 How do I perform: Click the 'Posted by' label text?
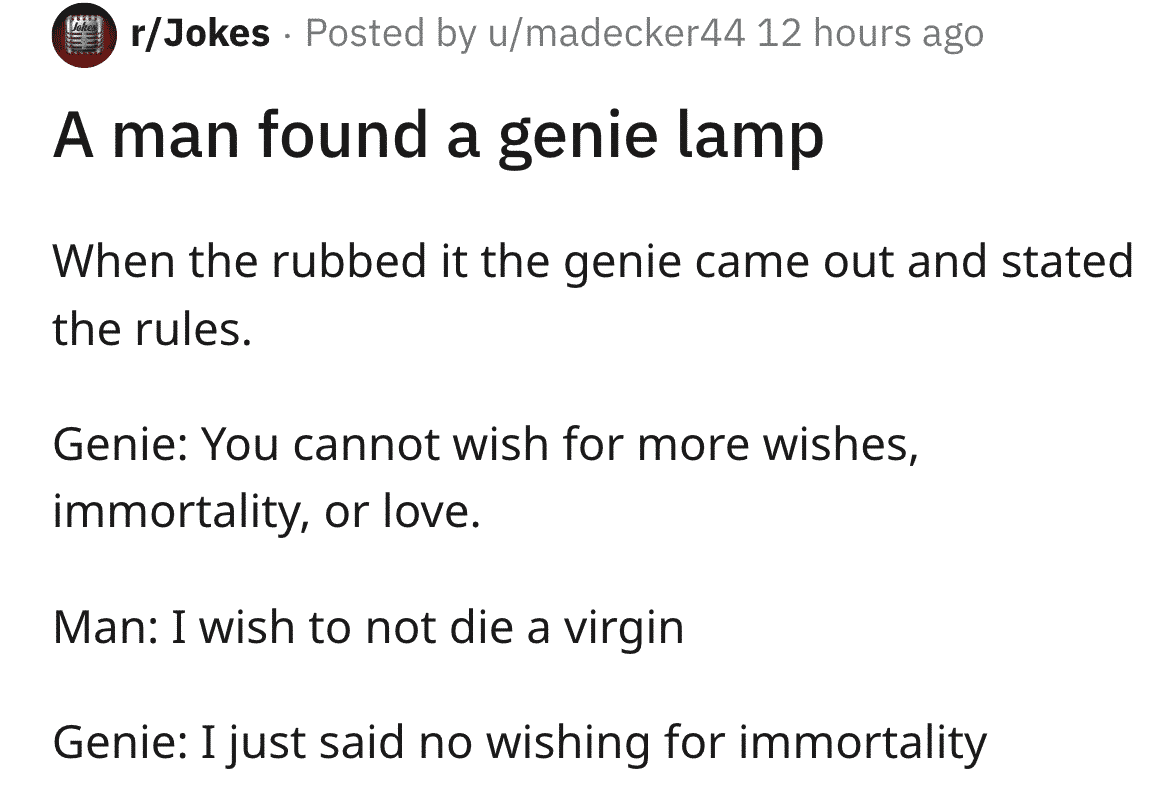389,34
